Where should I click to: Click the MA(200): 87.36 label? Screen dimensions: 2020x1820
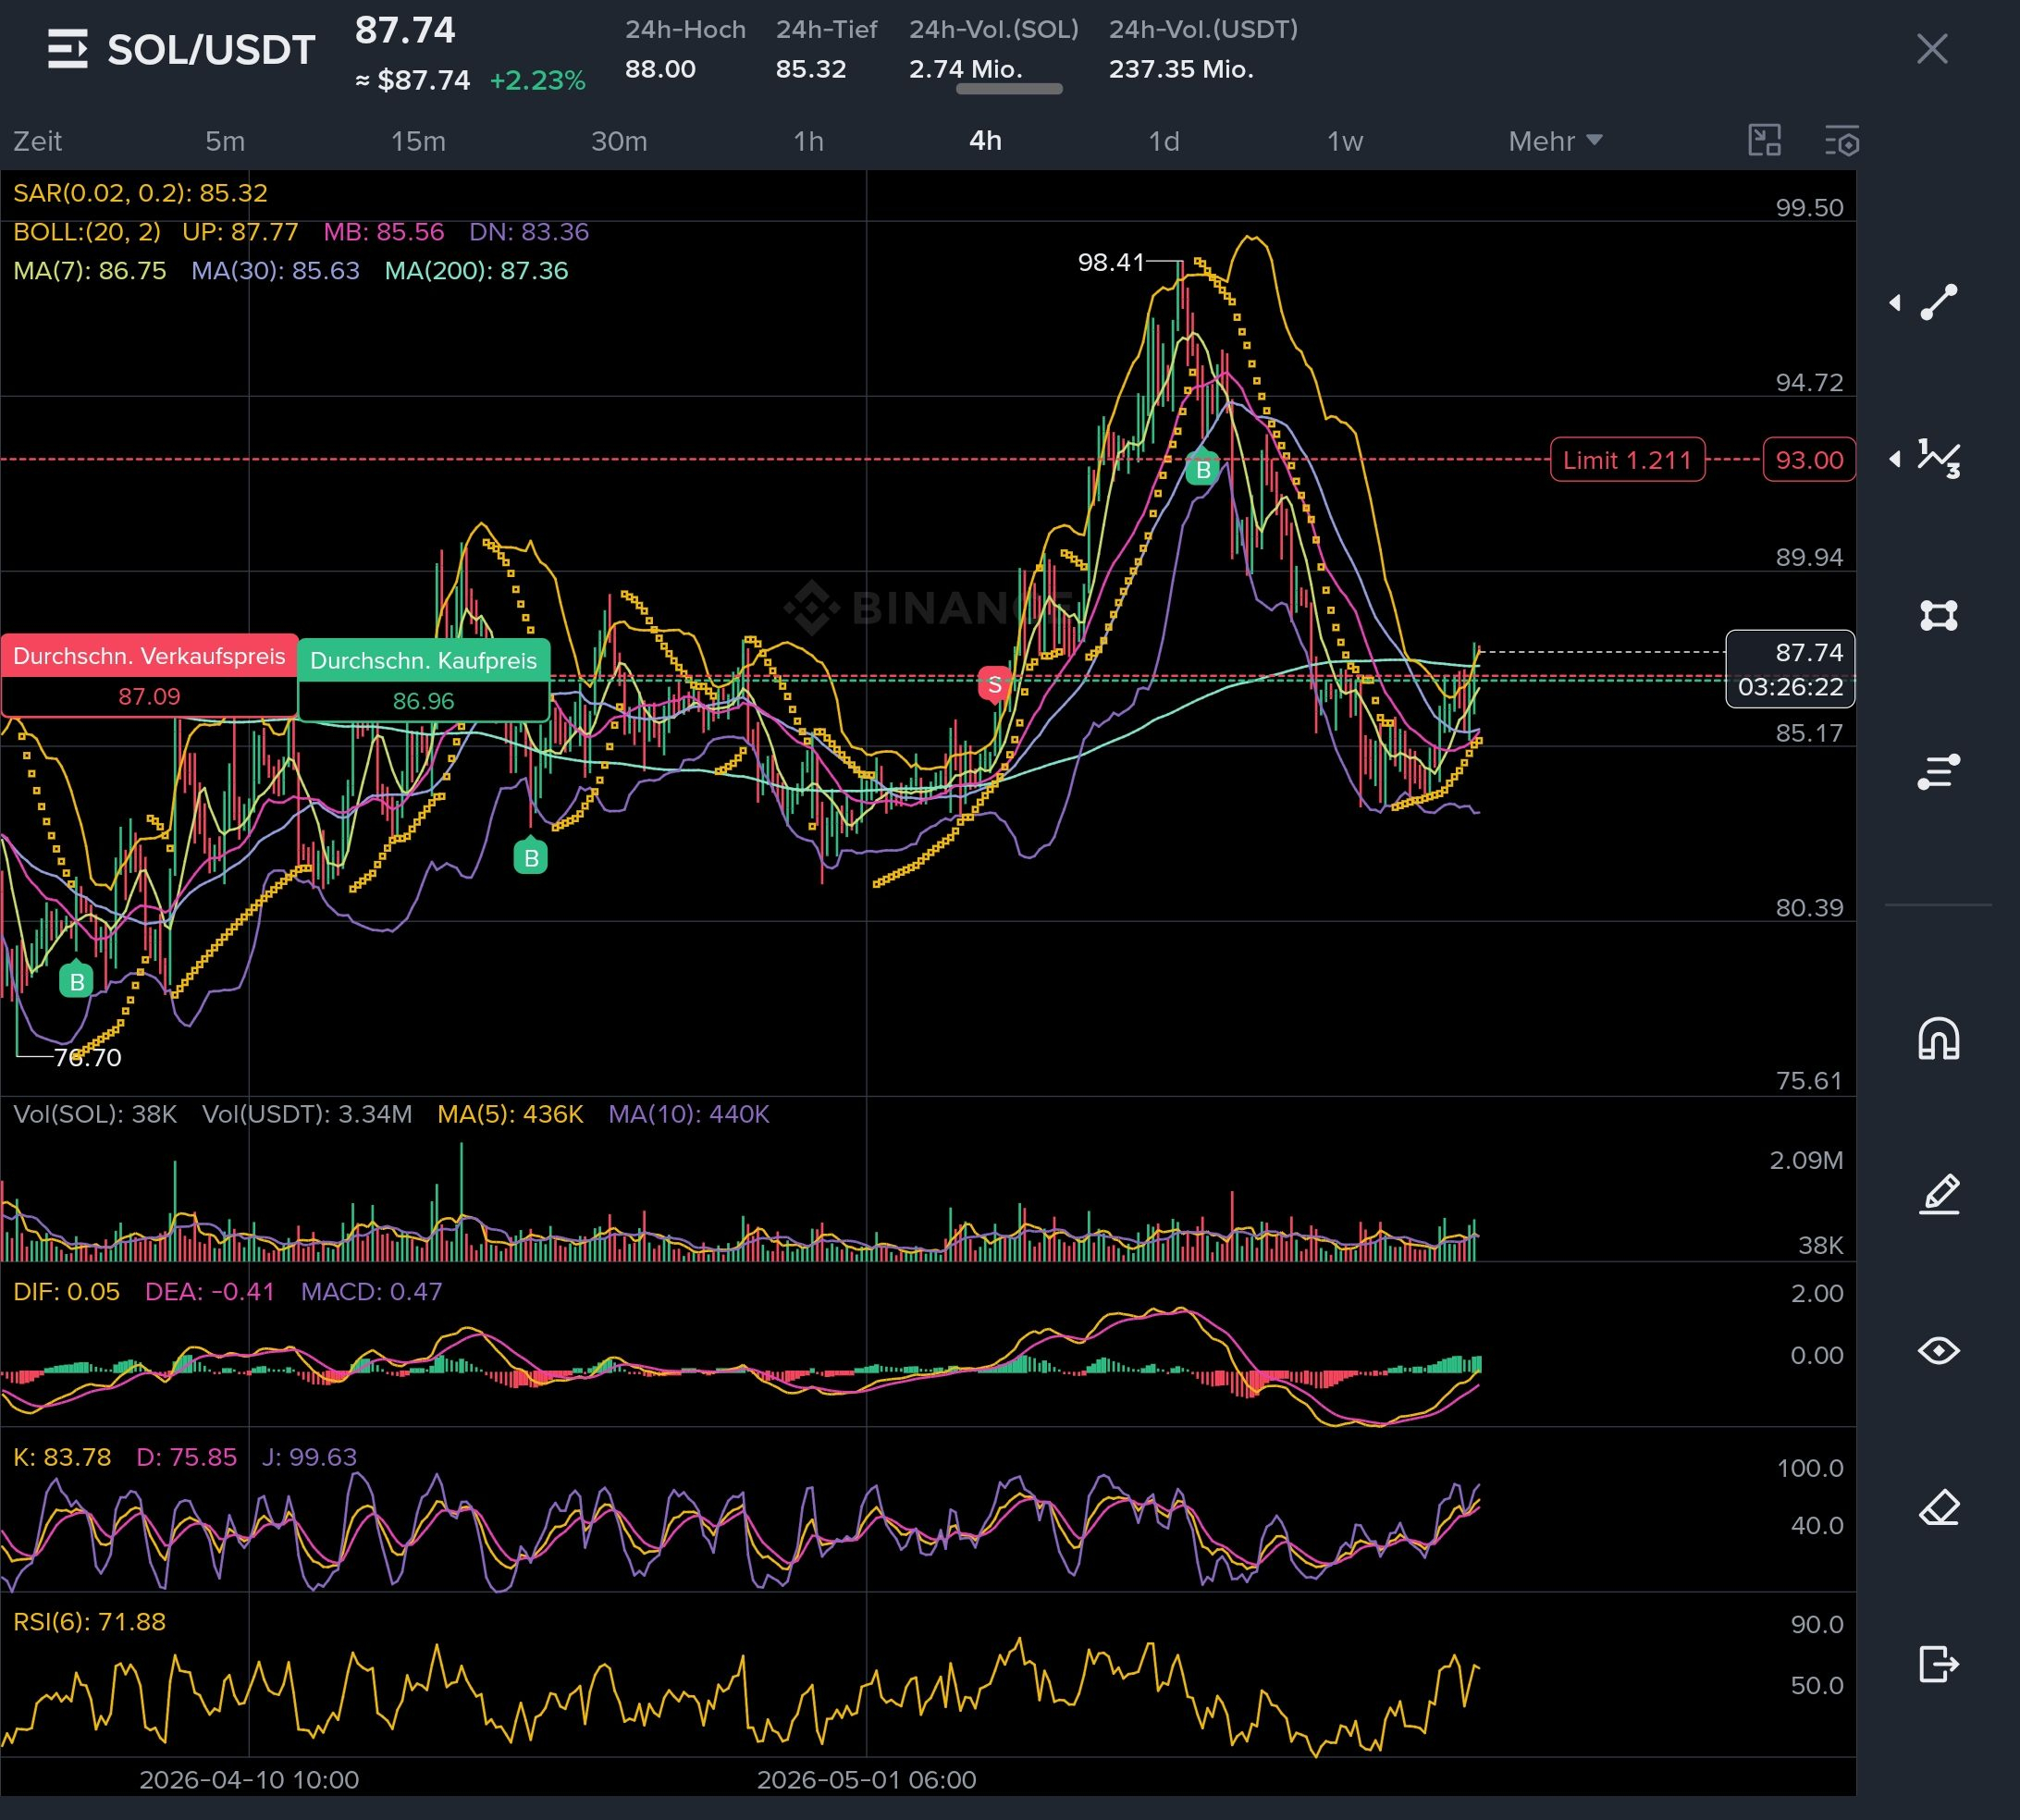pos(476,271)
